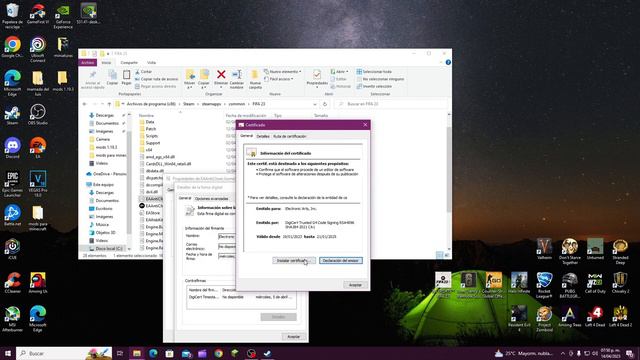
Task: Click Cortar in the ribbon
Action: tap(143, 71)
